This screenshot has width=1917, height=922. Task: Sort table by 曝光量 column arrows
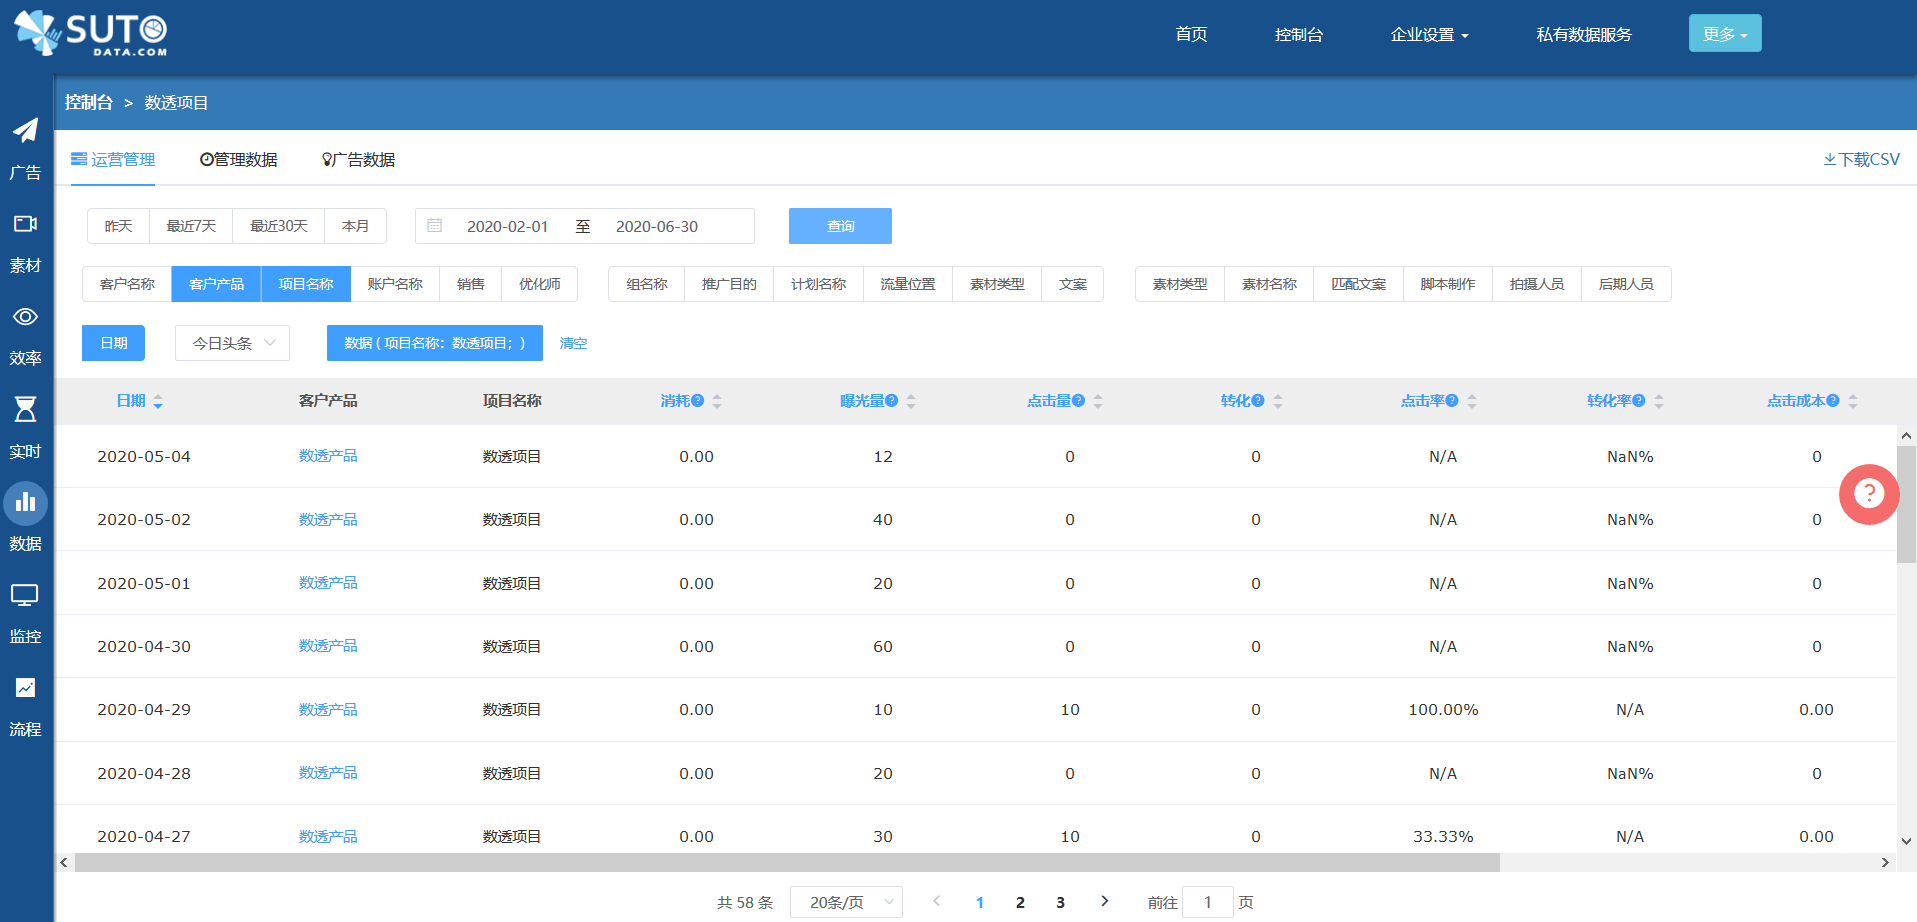click(911, 402)
